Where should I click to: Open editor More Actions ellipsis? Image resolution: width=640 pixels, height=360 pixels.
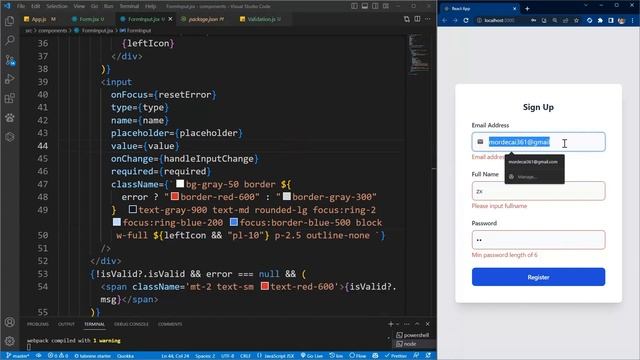pos(427,19)
